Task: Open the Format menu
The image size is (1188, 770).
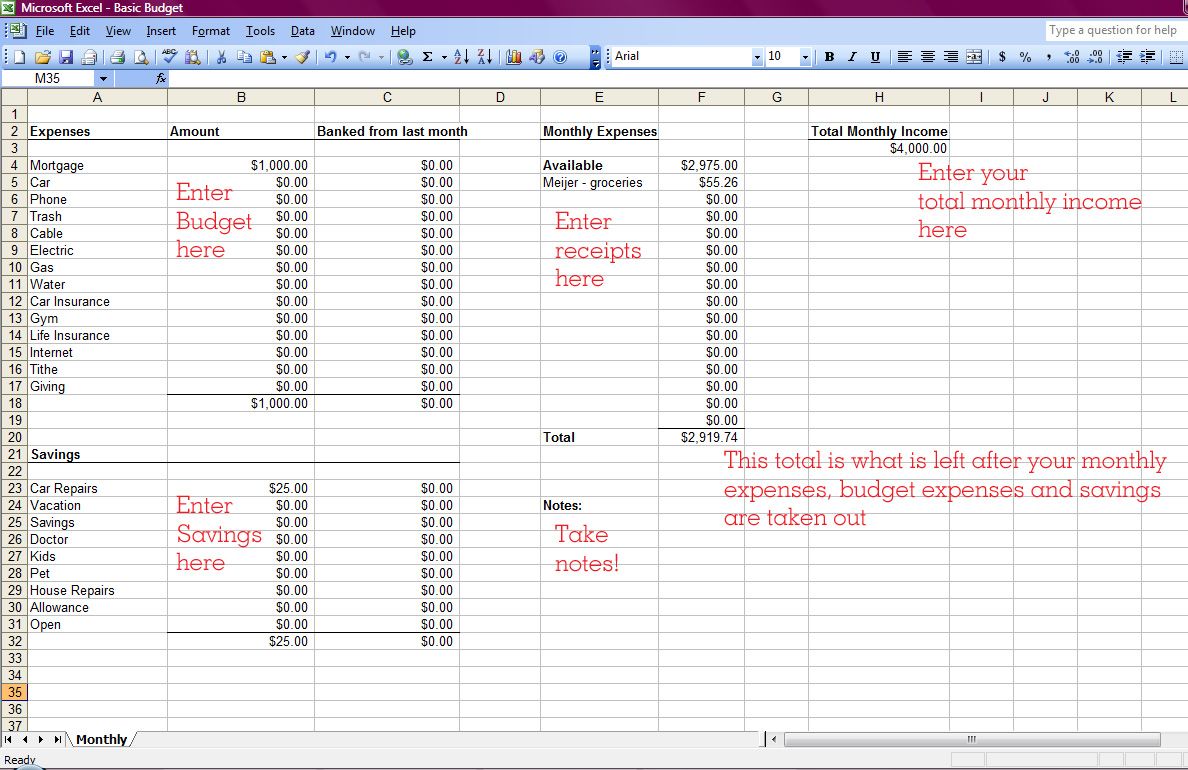Action: (211, 31)
